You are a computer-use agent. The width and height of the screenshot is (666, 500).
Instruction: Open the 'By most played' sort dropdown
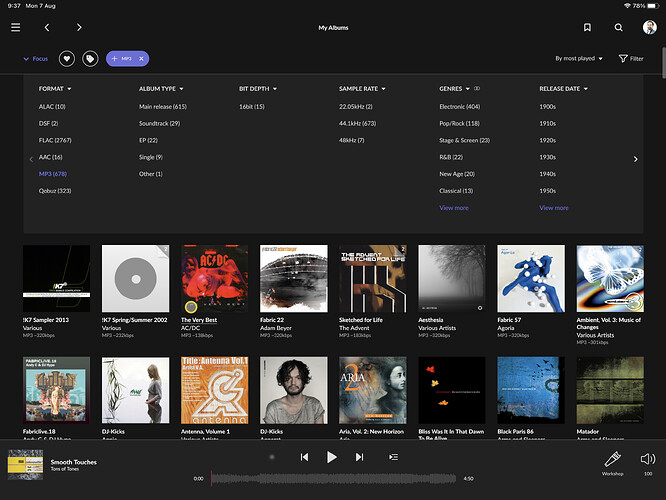click(x=579, y=59)
